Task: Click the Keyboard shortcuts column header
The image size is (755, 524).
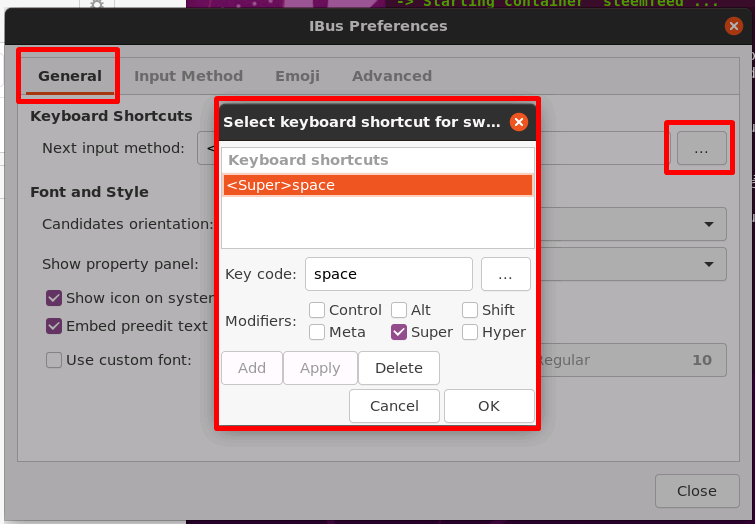Action: click(x=378, y=160)
